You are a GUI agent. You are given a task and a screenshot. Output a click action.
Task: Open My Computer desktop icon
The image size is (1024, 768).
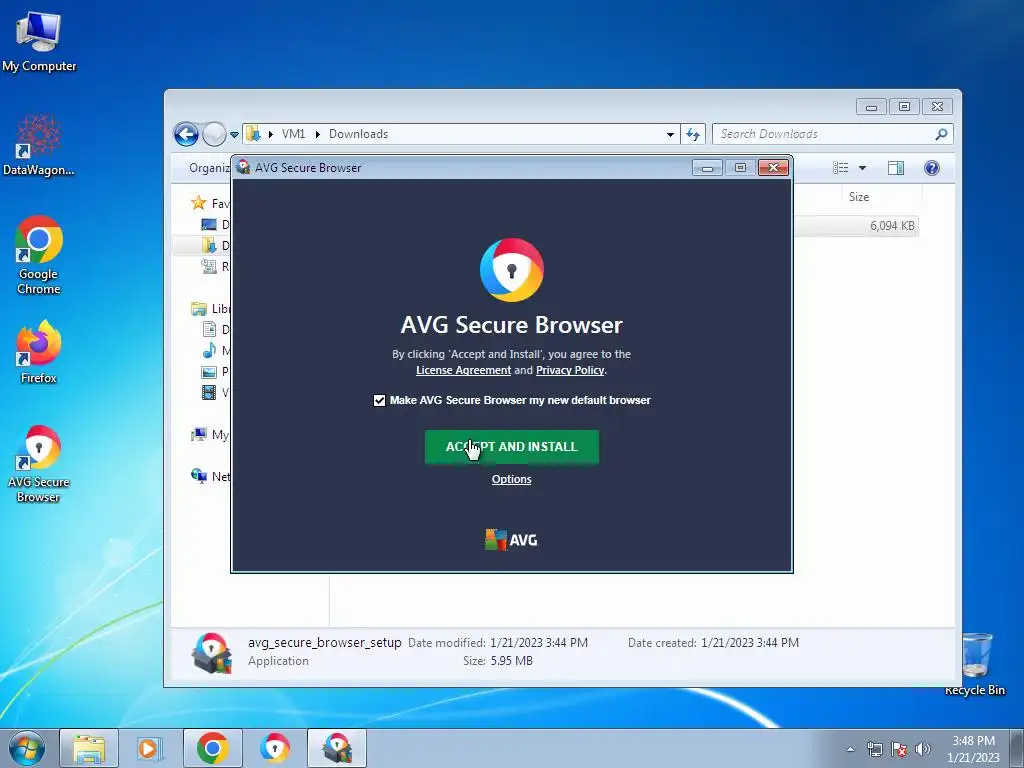tap(39, 41)
